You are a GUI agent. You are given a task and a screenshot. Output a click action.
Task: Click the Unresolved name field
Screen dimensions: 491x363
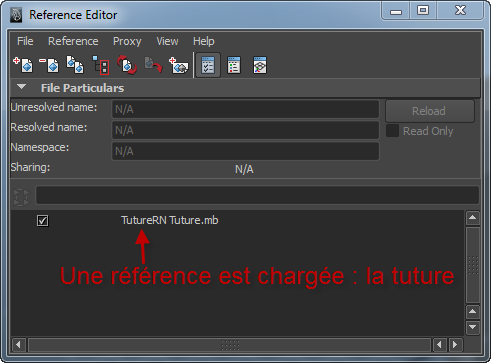tap(245, 109)
